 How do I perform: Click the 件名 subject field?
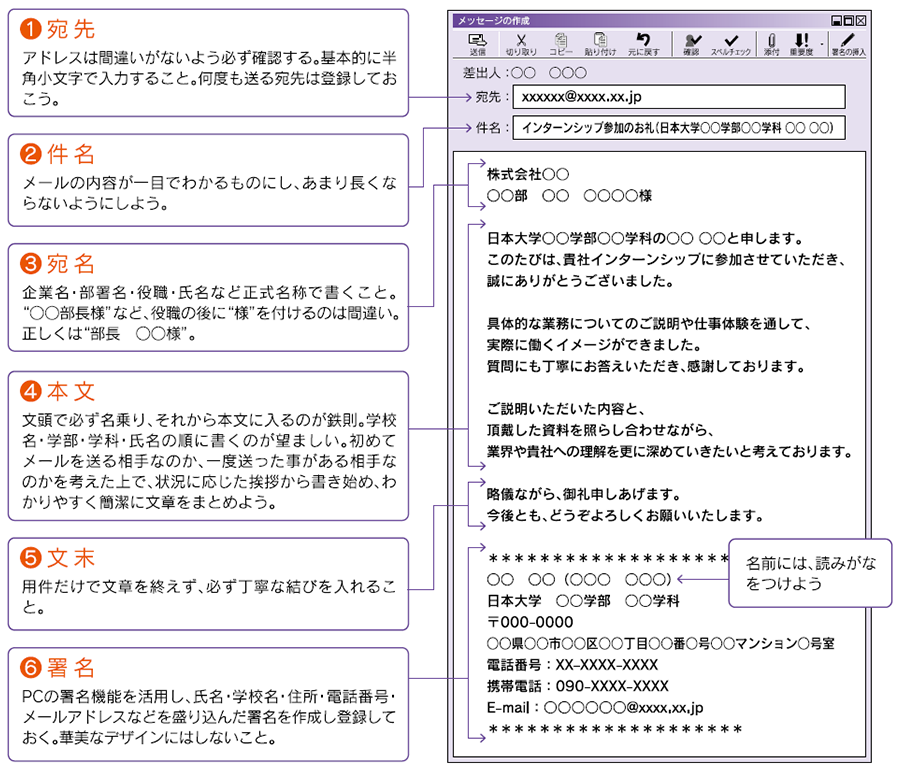678,128
